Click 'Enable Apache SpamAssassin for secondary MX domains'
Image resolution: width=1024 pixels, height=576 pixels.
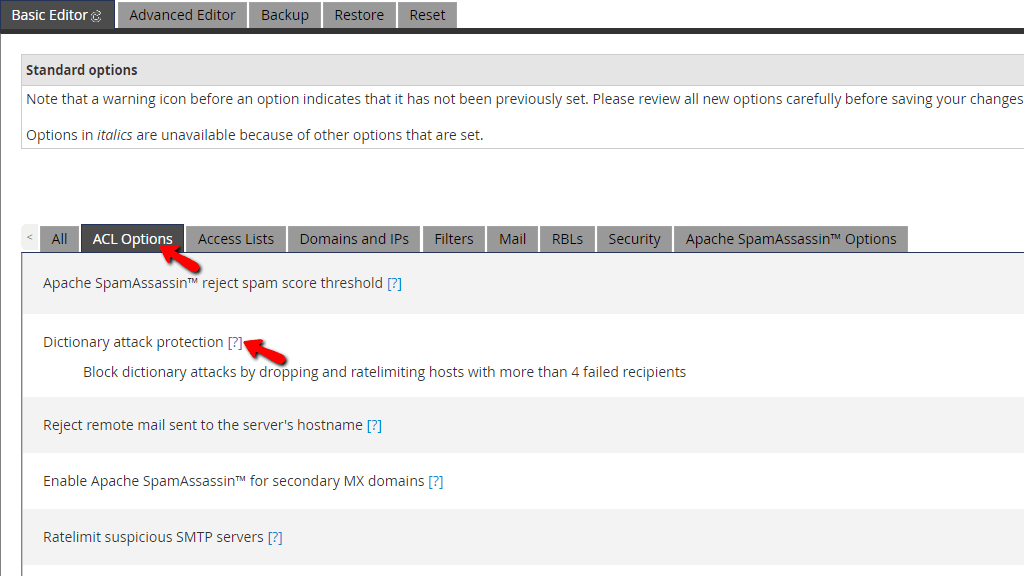(x=234, y=481)
